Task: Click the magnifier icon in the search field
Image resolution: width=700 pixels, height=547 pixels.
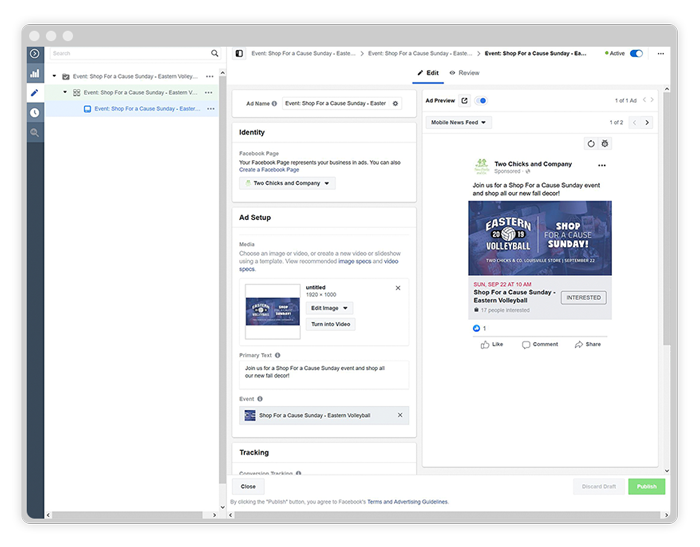Action: [214, 53]
